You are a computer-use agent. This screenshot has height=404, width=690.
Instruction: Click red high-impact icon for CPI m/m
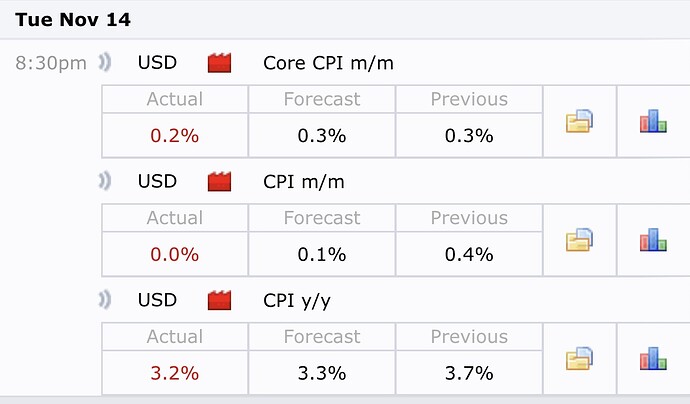(x=219, y=182)
